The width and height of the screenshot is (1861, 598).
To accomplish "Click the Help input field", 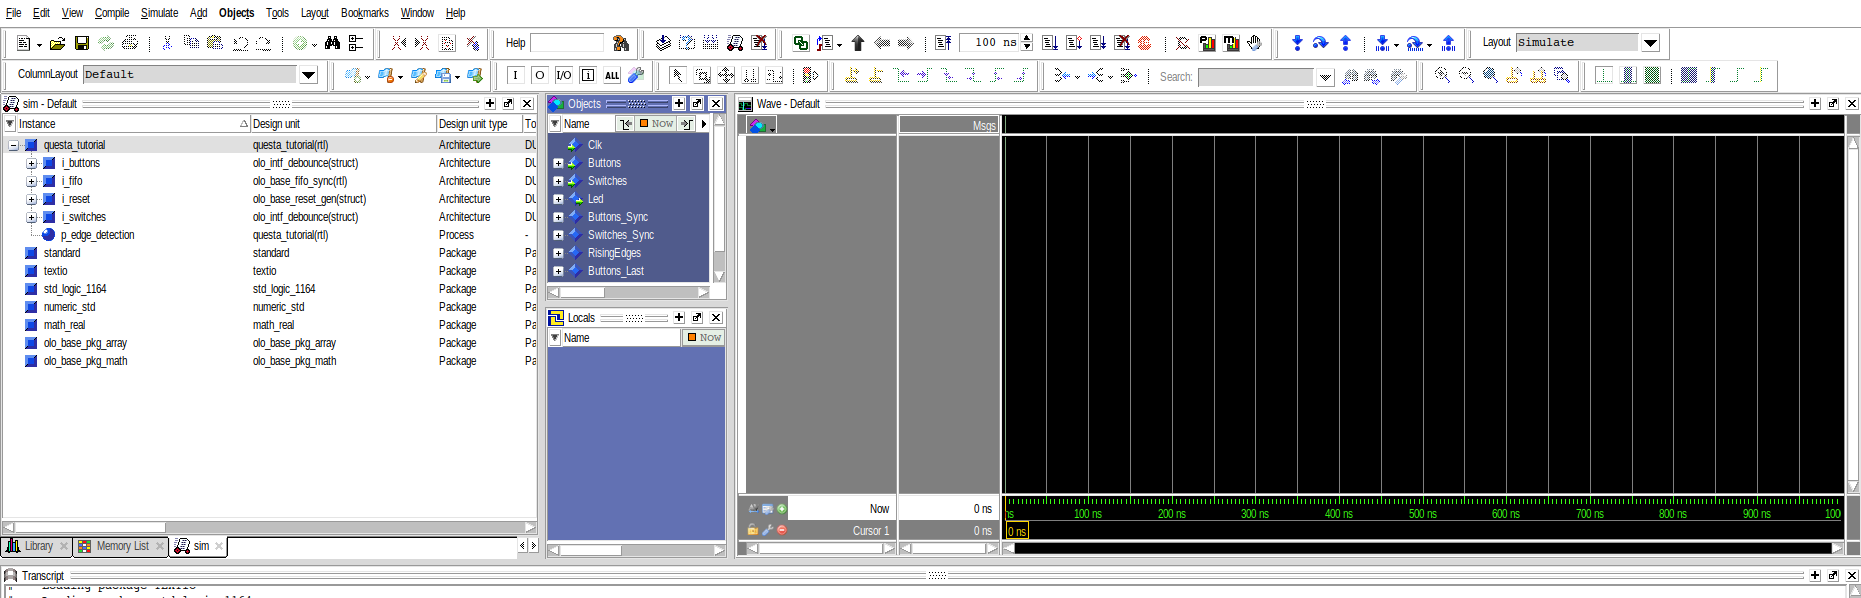I will 567,43.
